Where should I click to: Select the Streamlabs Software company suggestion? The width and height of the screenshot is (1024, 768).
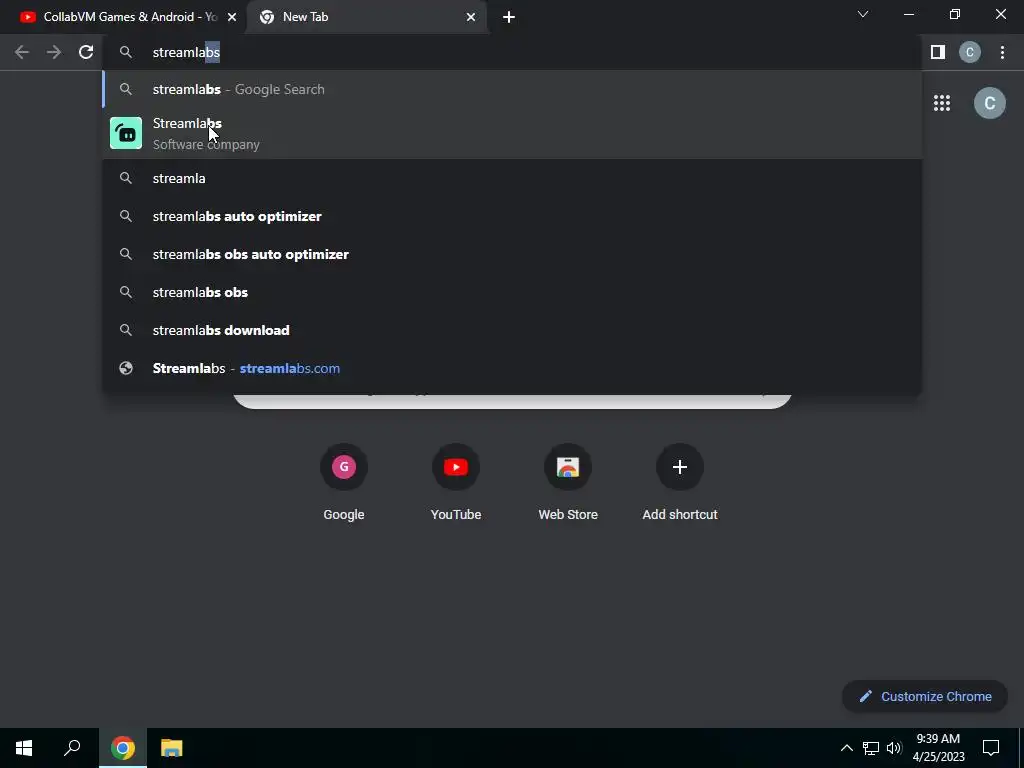pyautogui.click(x=512, y=133)
